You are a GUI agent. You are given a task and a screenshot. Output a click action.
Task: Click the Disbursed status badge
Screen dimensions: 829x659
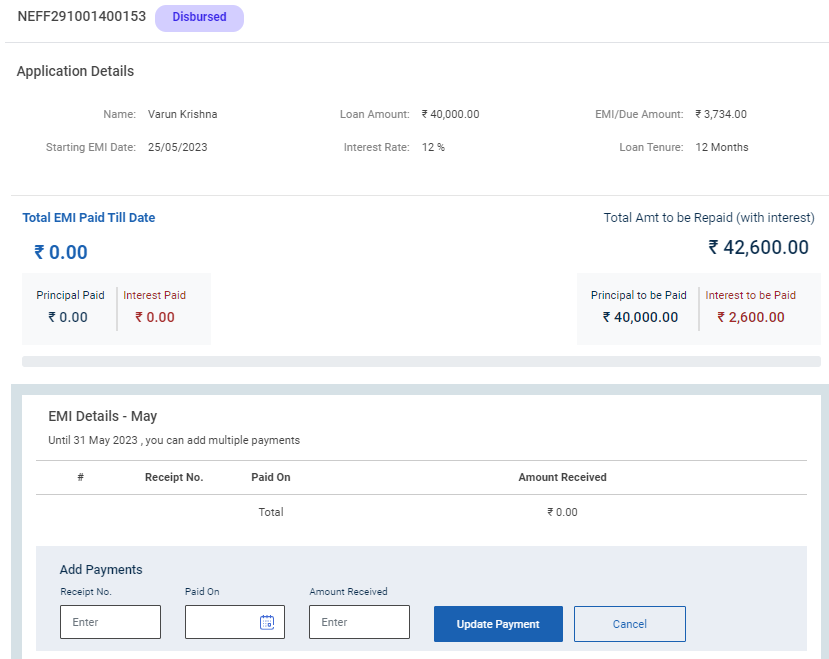pos(199,17)
